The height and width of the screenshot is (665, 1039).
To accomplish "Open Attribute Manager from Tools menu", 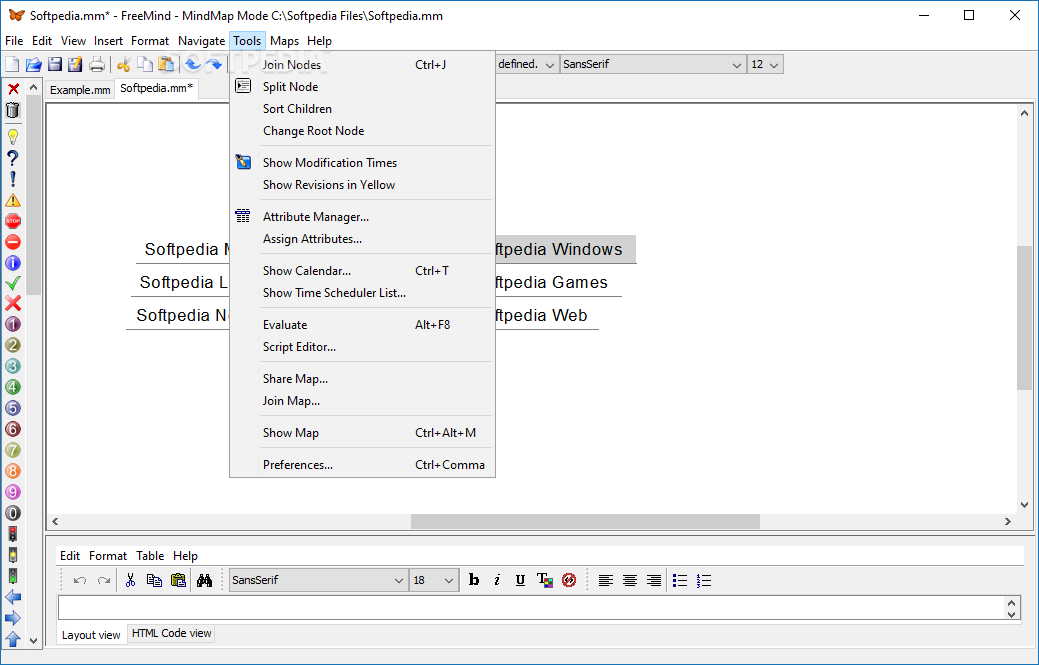I will coord(362,217).
